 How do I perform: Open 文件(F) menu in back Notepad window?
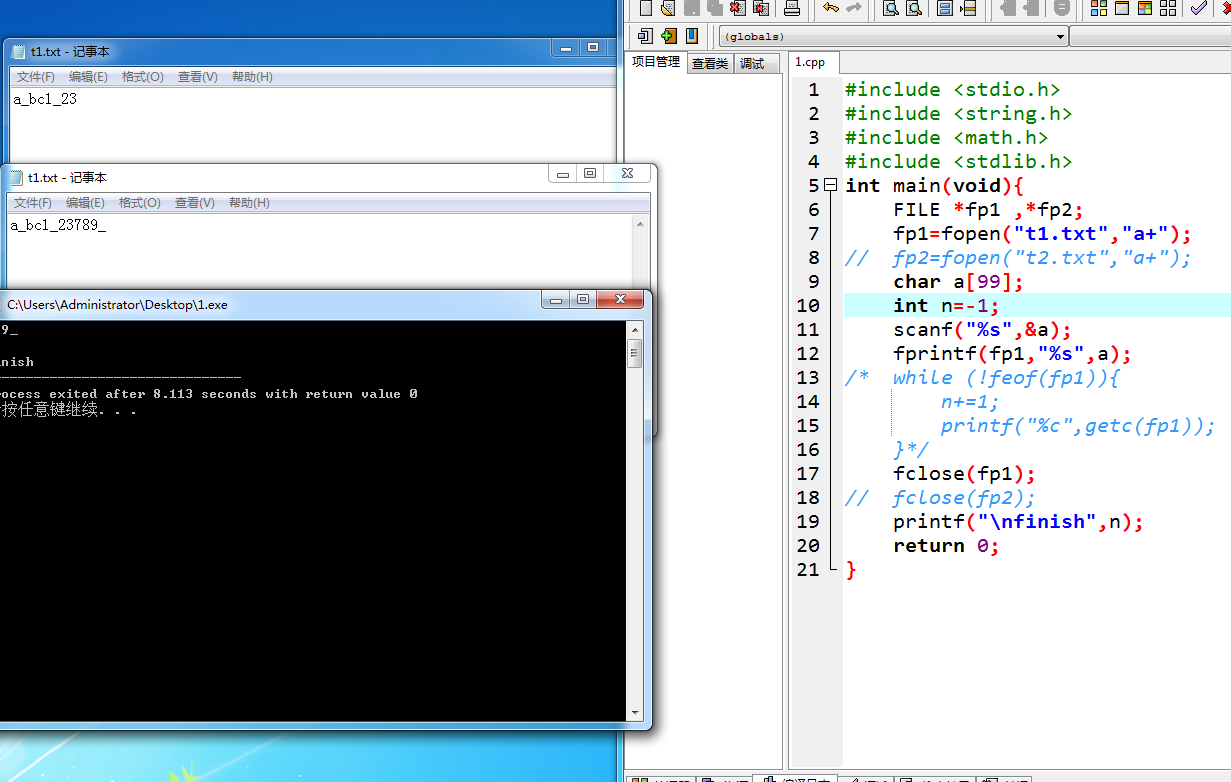click(36, 77)
